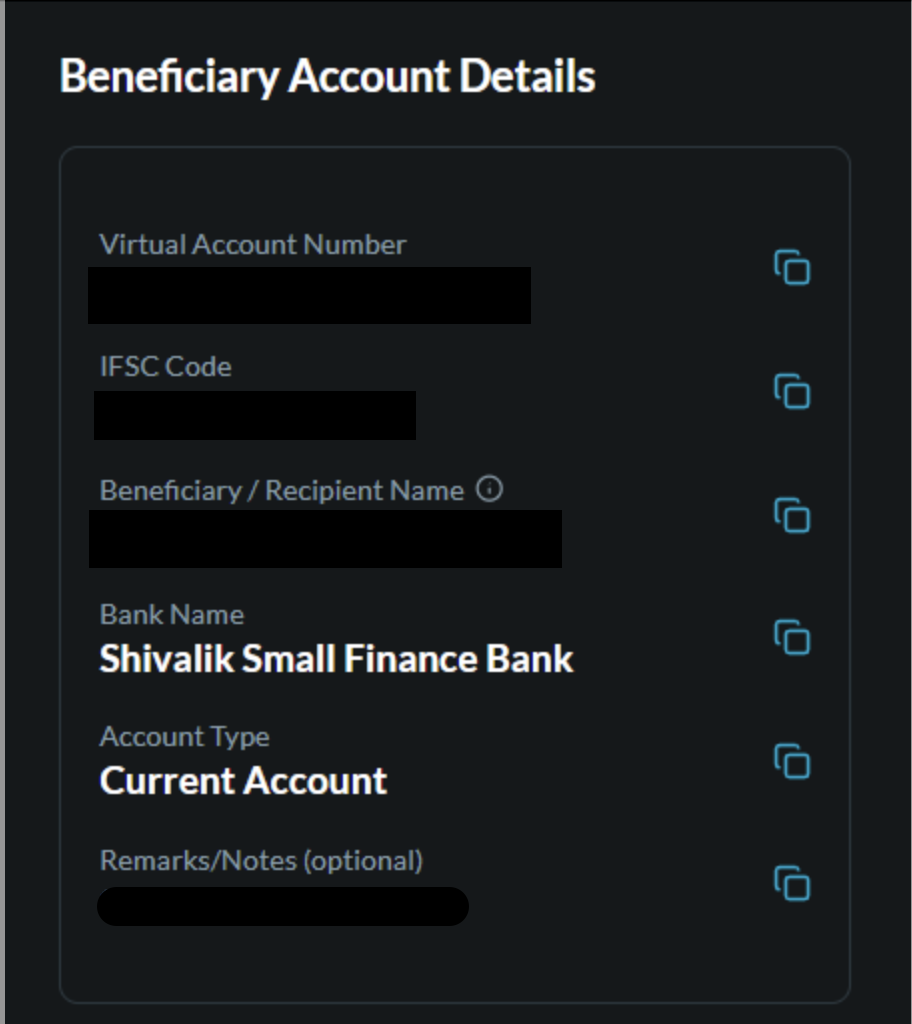This screenshot has height=1024, width=912.
Task: Click the Beneficiary / Recipient Name label
Action: 281,491
